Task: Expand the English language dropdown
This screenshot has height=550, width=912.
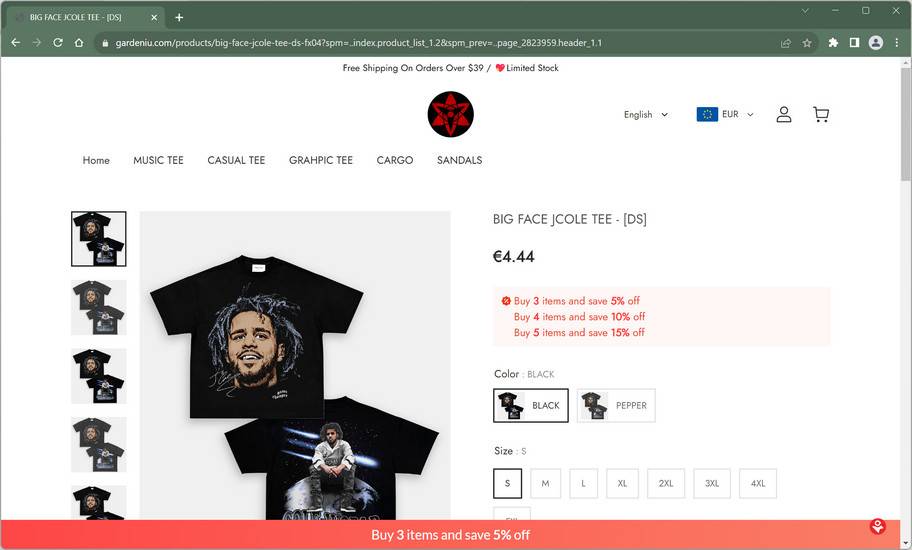Action: [646, 115]
